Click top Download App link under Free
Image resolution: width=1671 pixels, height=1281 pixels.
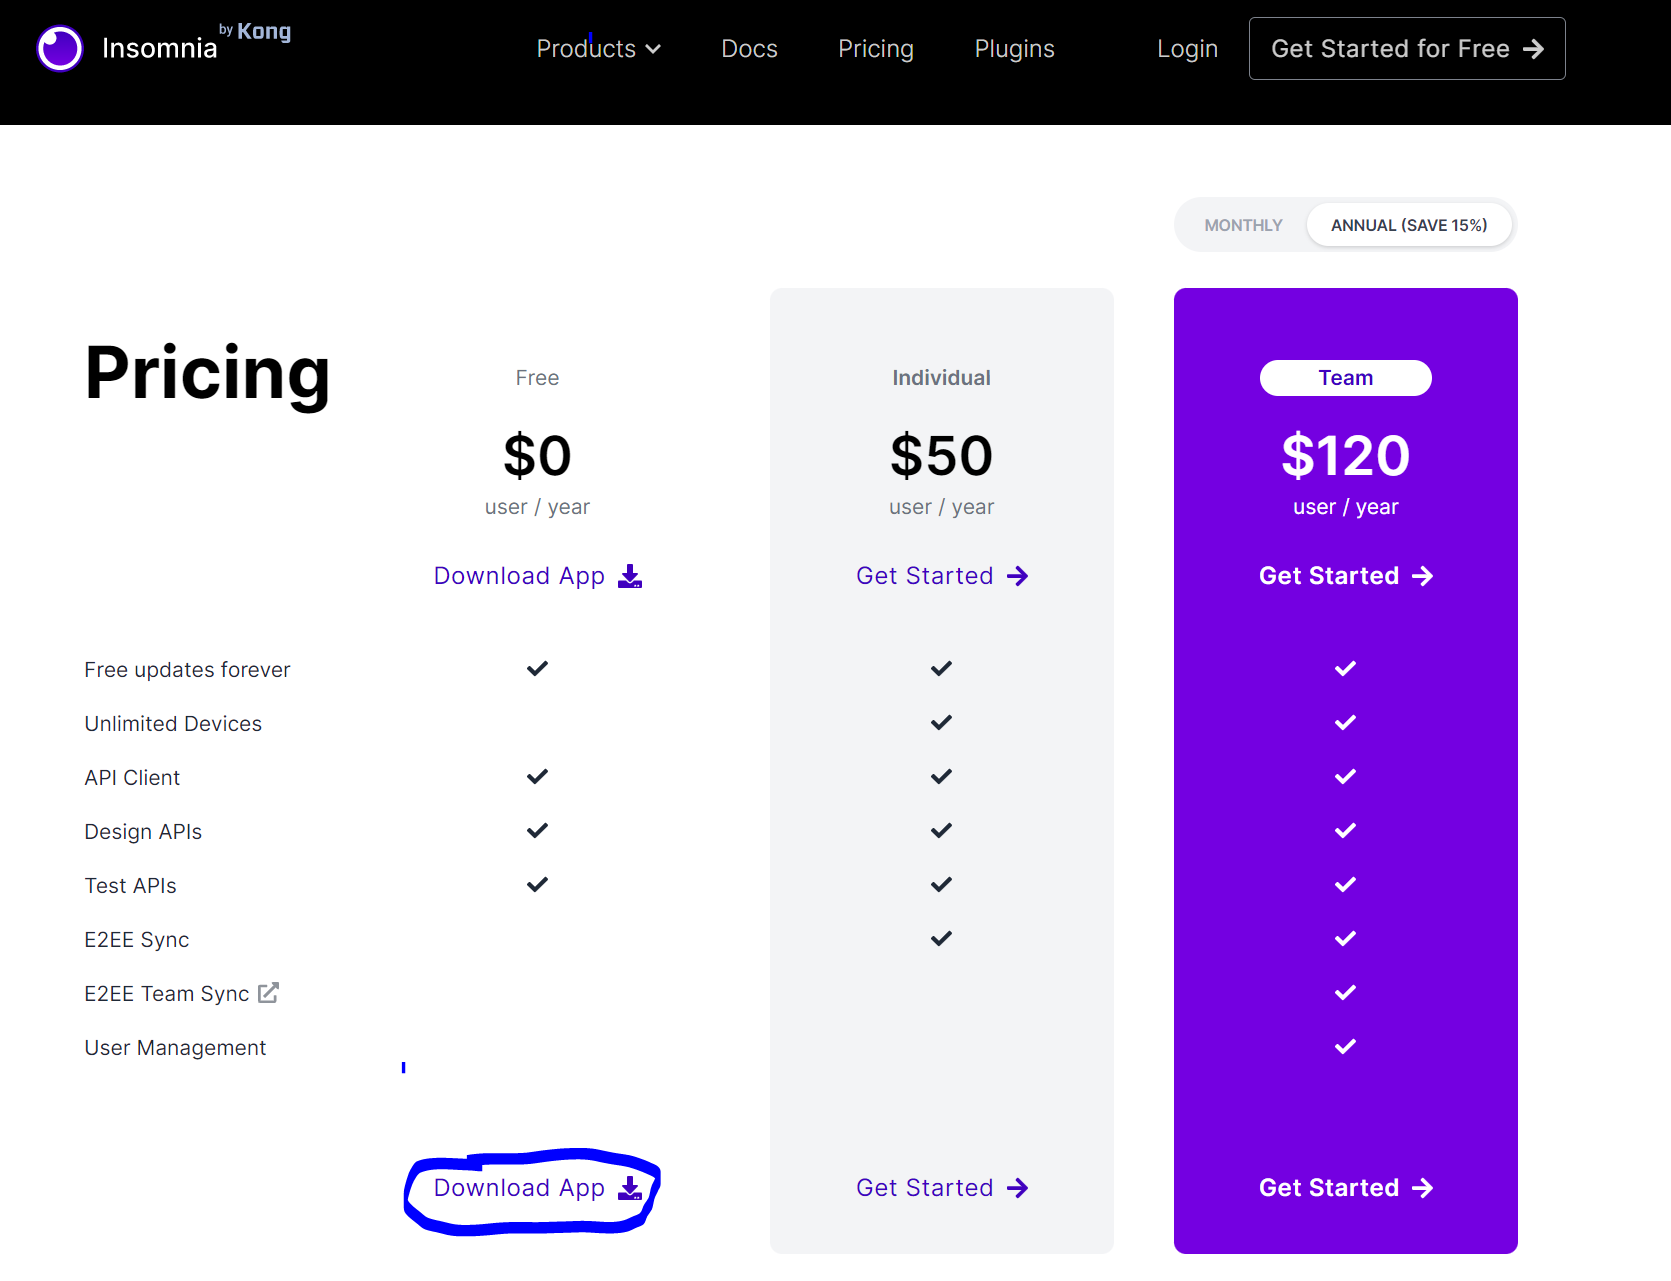(x=538, y=576)
